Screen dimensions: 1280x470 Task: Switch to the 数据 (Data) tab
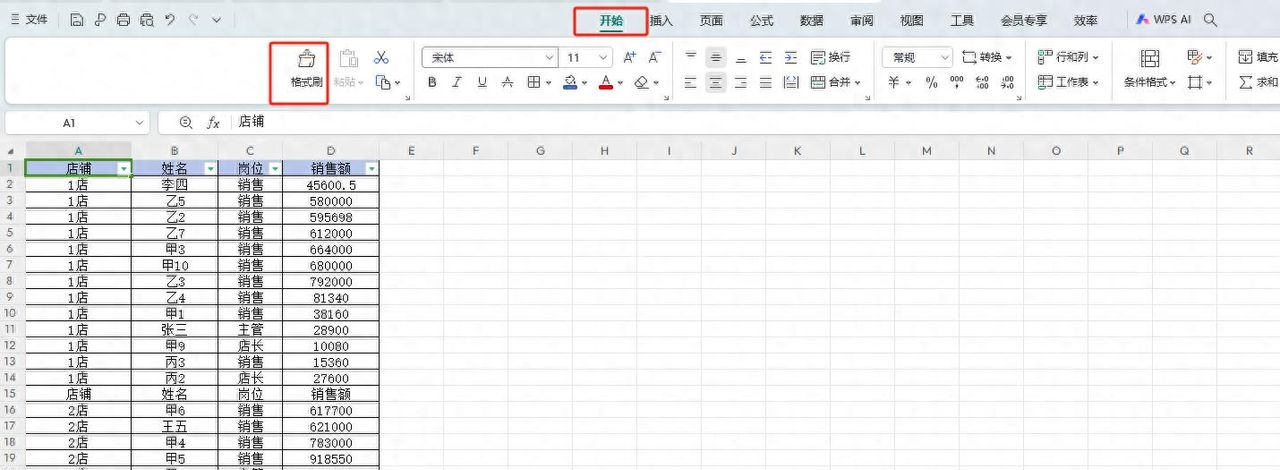(812, 20)
